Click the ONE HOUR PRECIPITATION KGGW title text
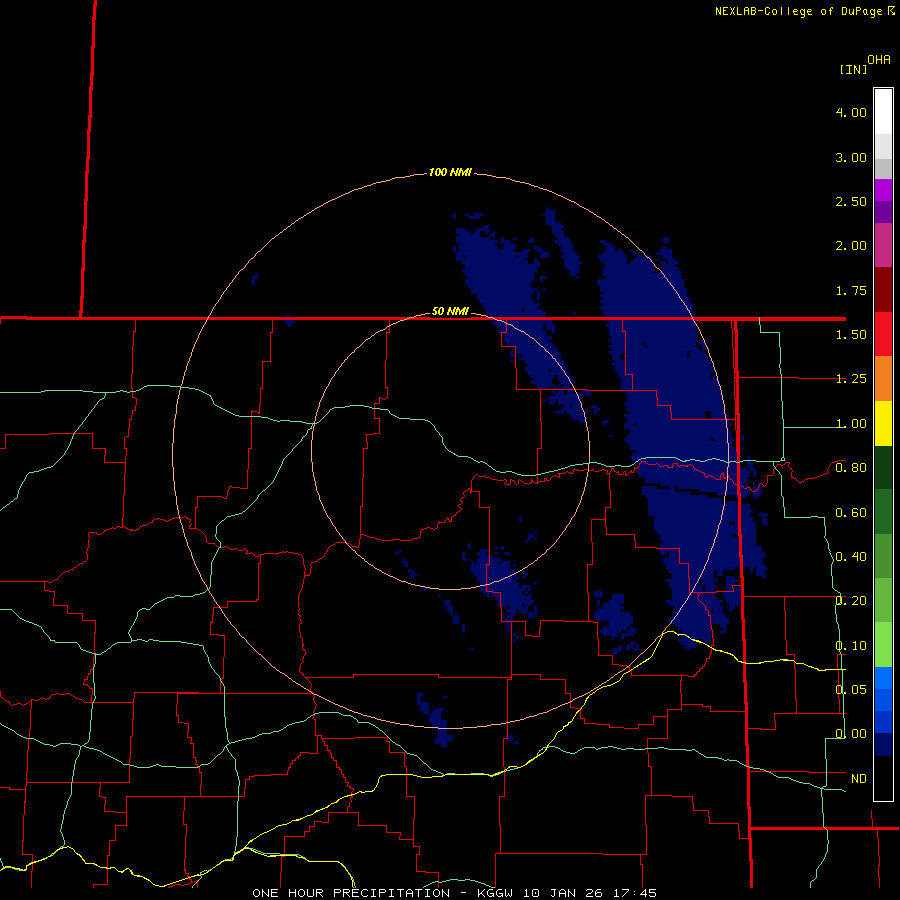The image size is (900, 900). (x=454, y=893)
